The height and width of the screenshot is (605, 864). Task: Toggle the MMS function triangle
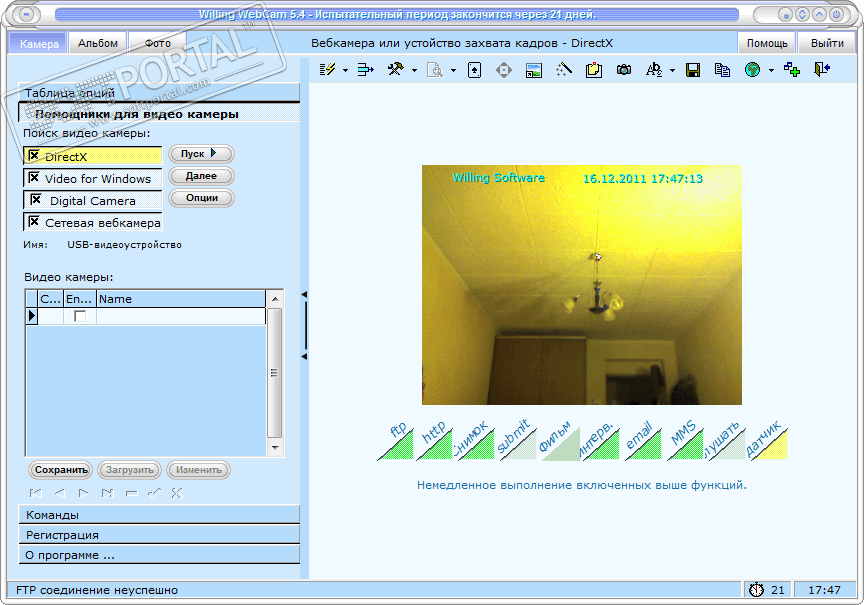click(x=689, y=445)
